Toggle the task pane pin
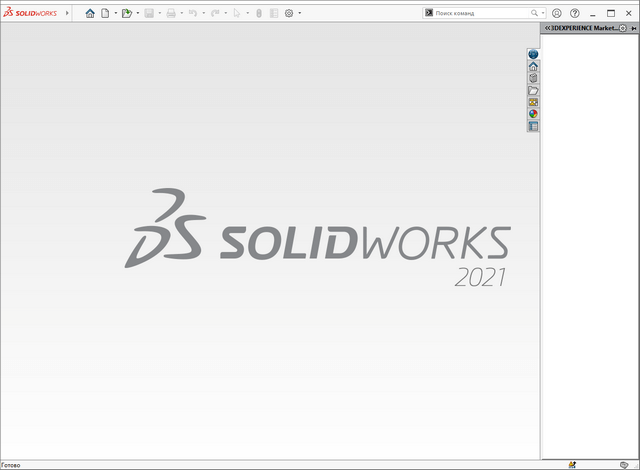The width and height of the screenshot is (640, 470). [x=634, y=29]
